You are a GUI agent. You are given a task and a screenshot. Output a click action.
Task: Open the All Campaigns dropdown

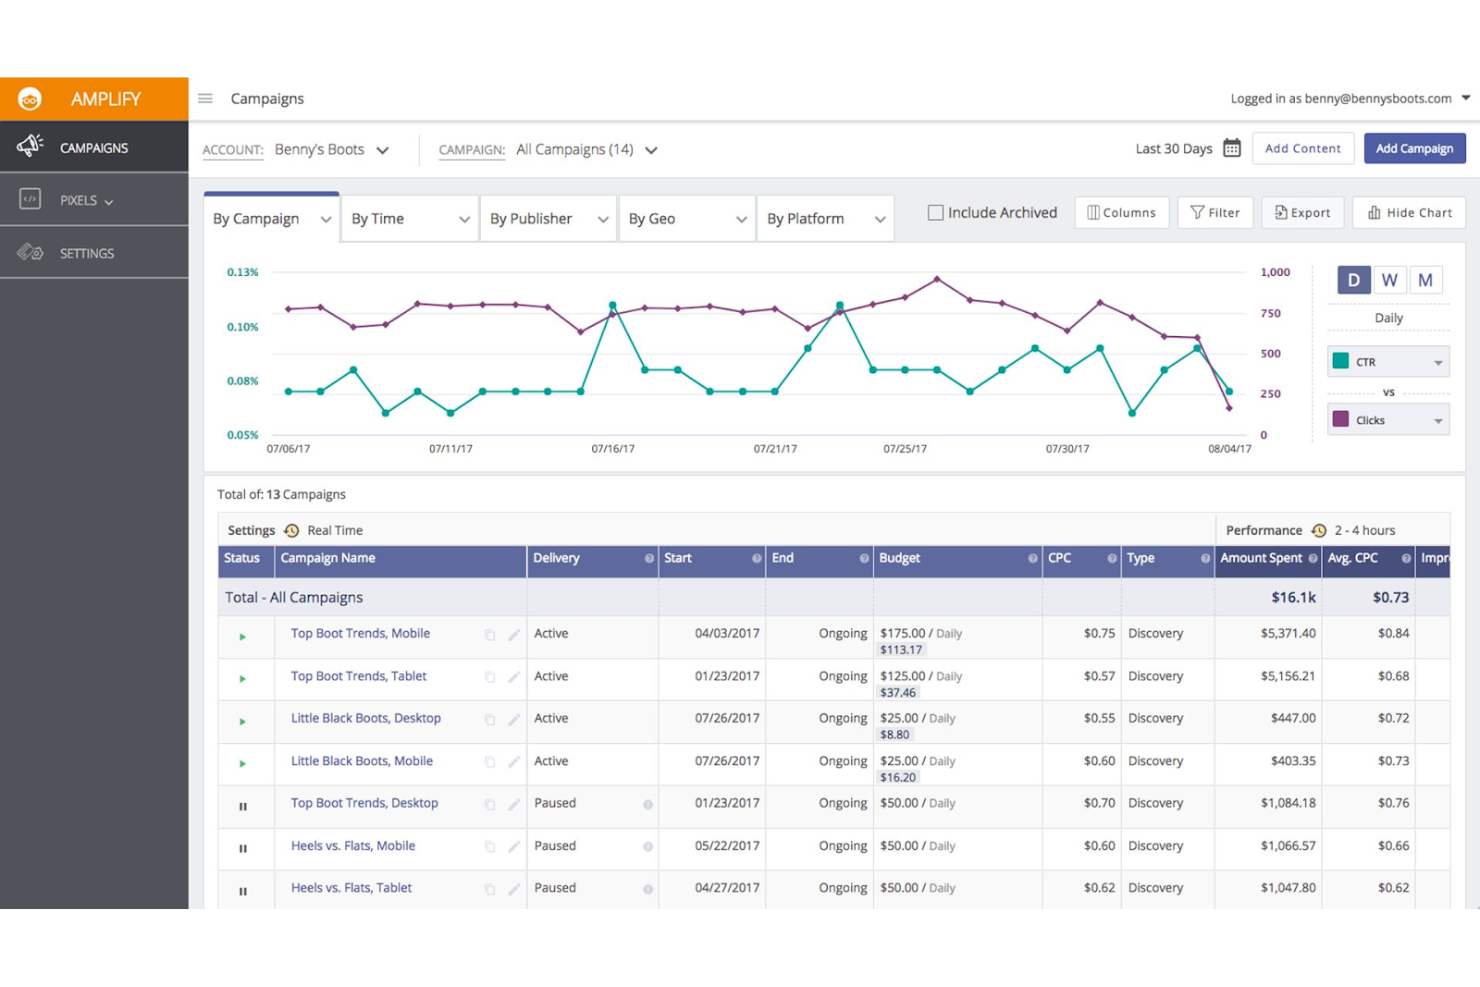click(x=651, y=149)
